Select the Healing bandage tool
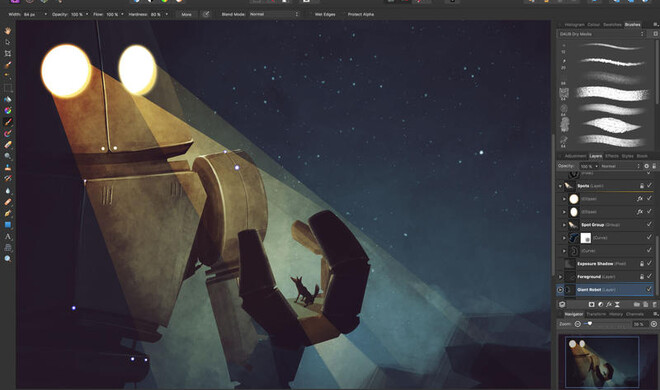The image size is (660, 390). click(x=8, y=202)
